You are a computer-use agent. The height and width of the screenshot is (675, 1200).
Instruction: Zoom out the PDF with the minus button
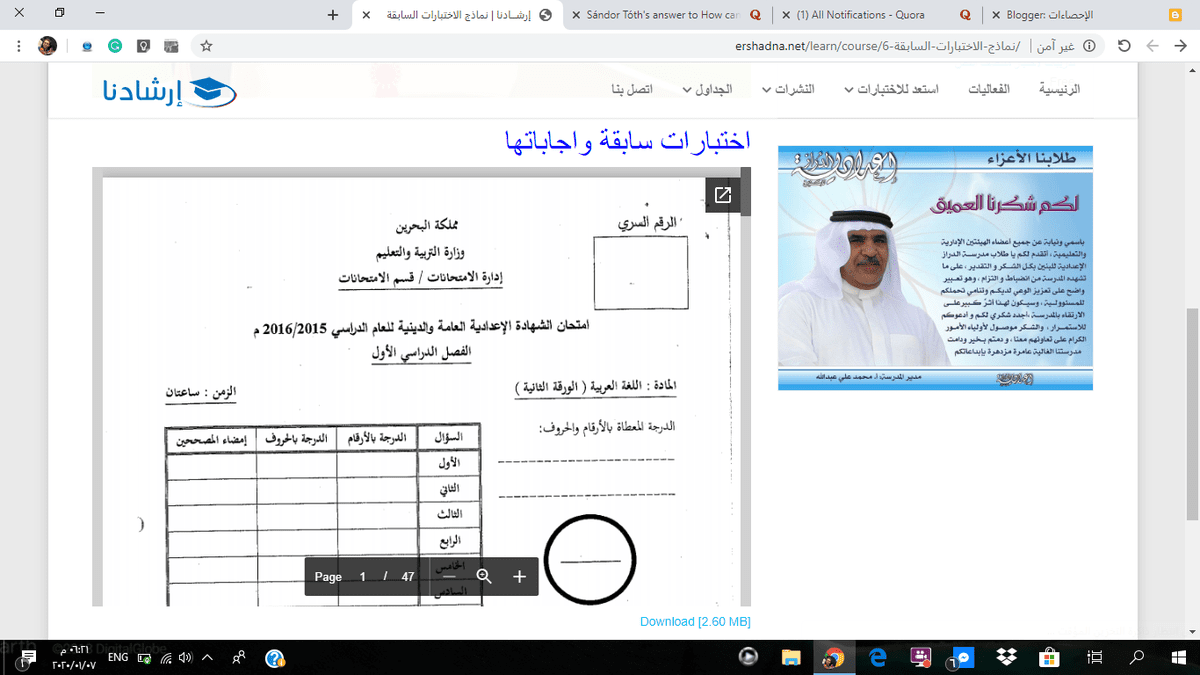[x=449, y=576]
